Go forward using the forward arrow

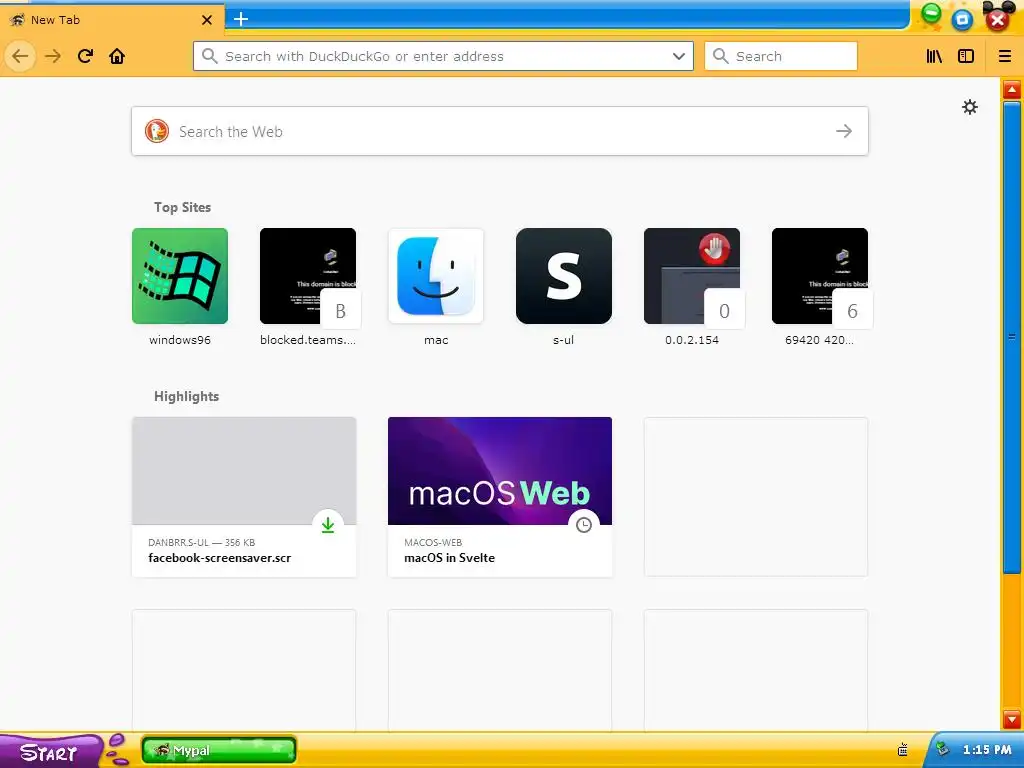(x=53, y=56)
